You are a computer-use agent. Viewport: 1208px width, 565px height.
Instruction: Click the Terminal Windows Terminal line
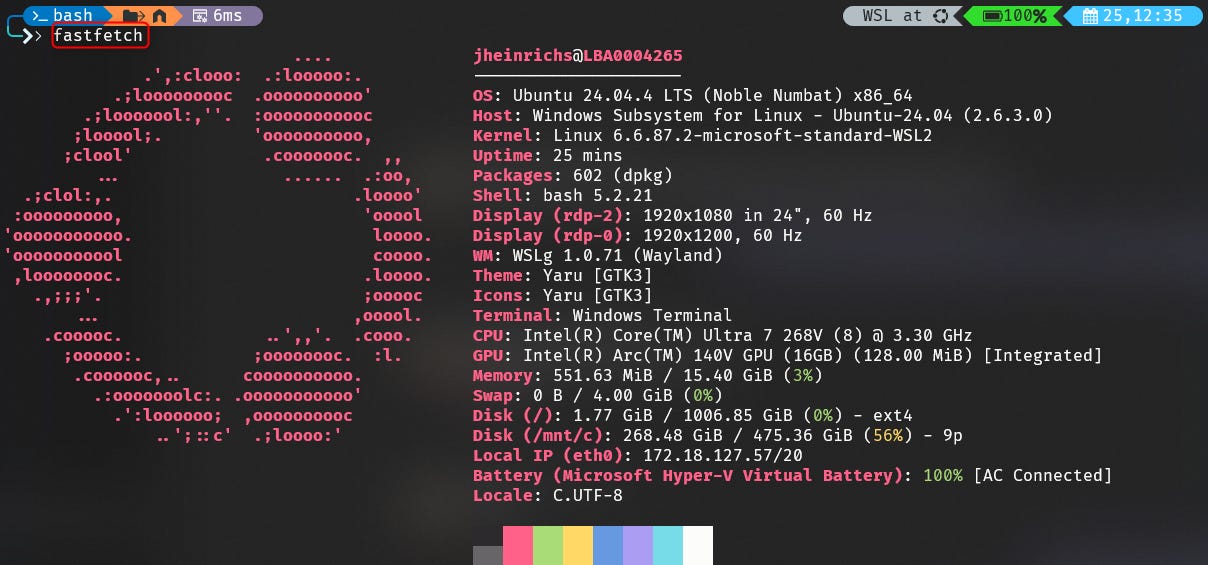pyautogui.click(x=602, y=316)
